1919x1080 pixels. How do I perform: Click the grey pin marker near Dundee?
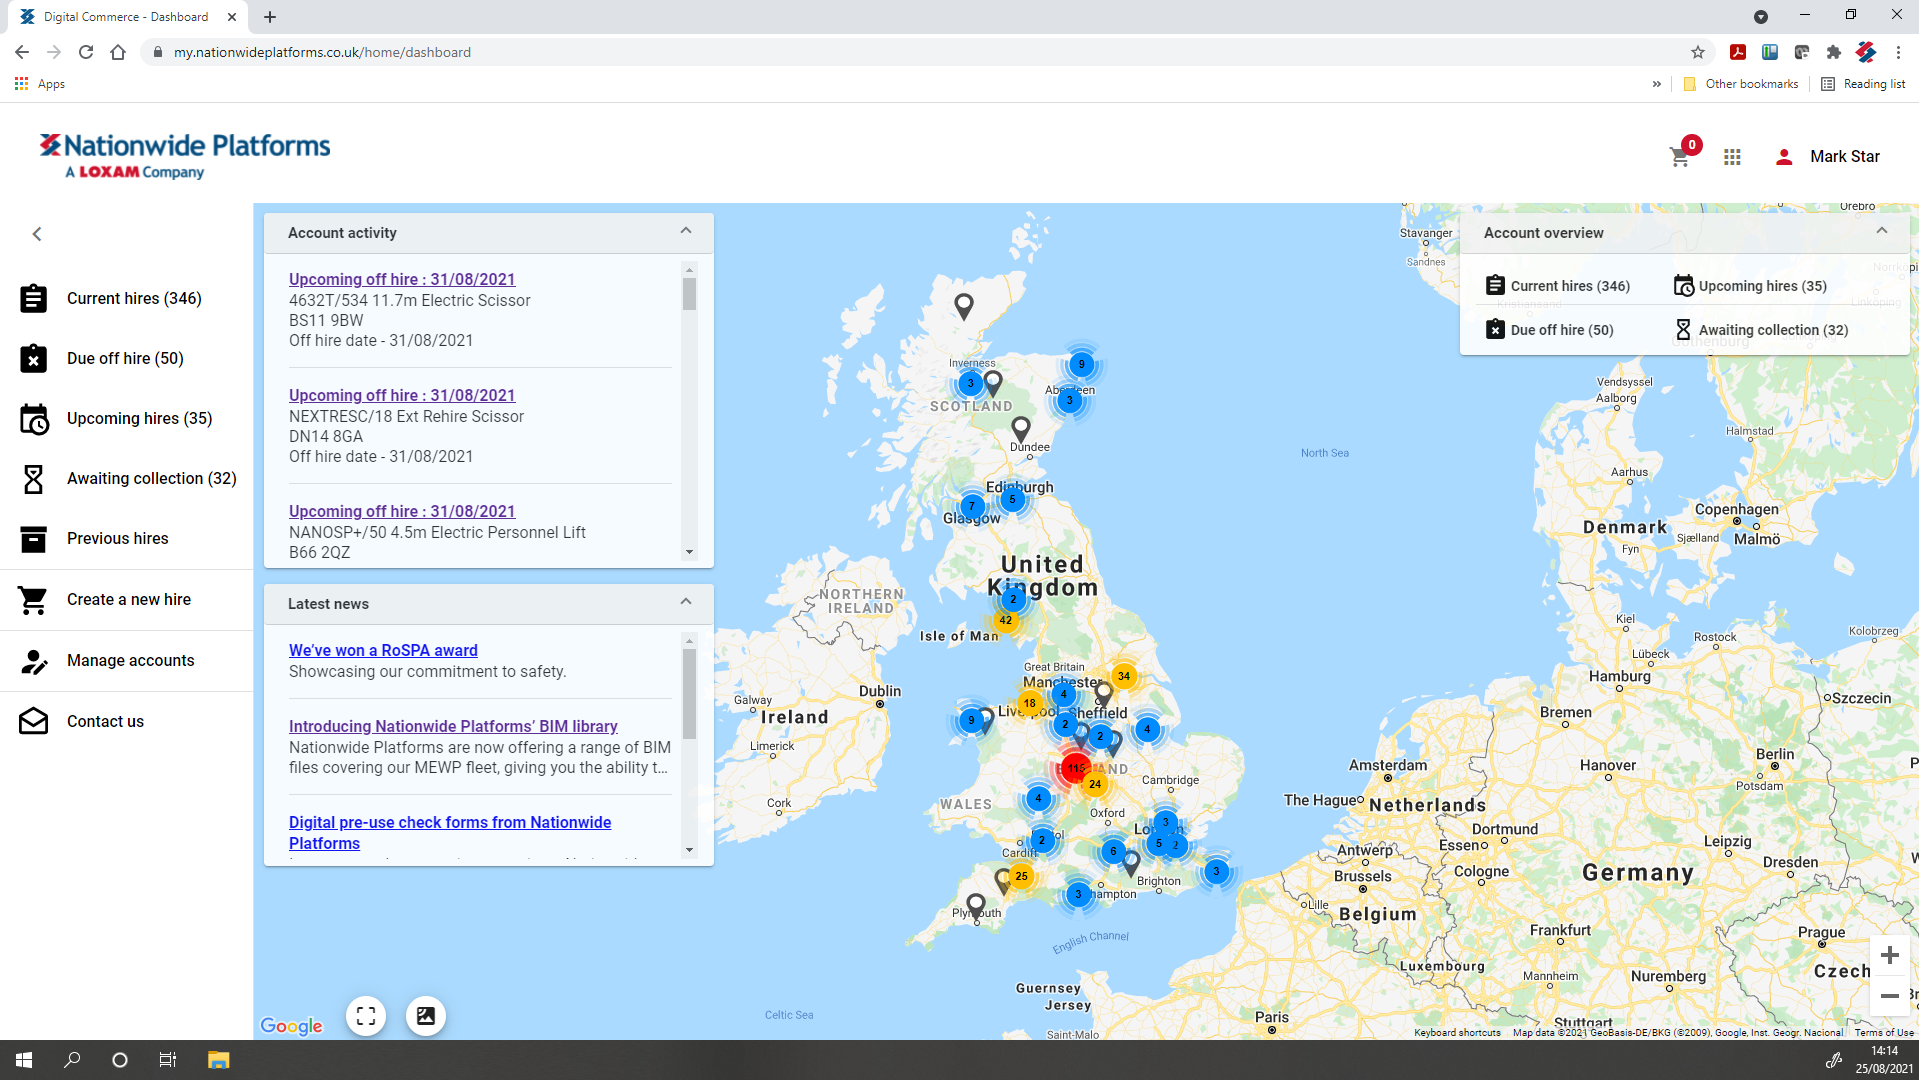pos(1020,430)
